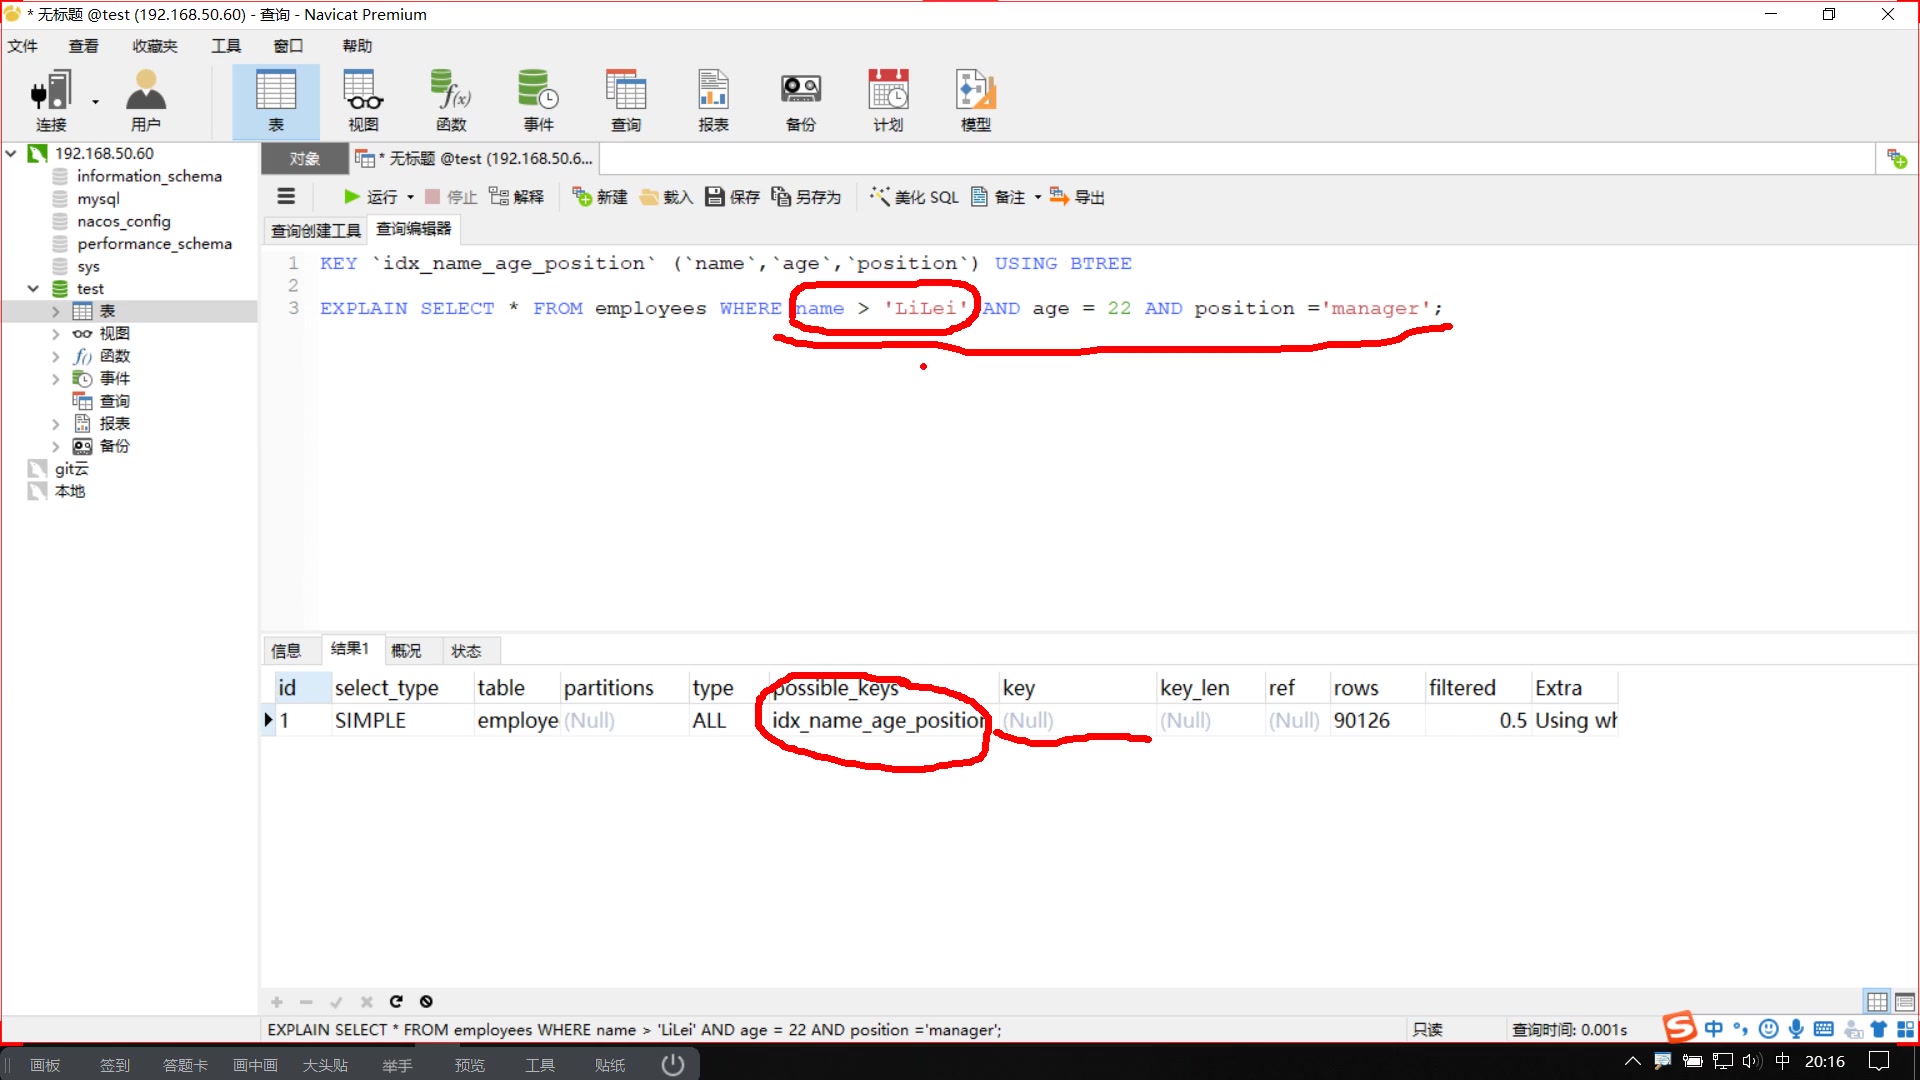Image resolution: width=1920 pixels, height=1080 pixels.
Task: Open the 文件 menu
Action: pyautogui.click(x=22, y=46)
